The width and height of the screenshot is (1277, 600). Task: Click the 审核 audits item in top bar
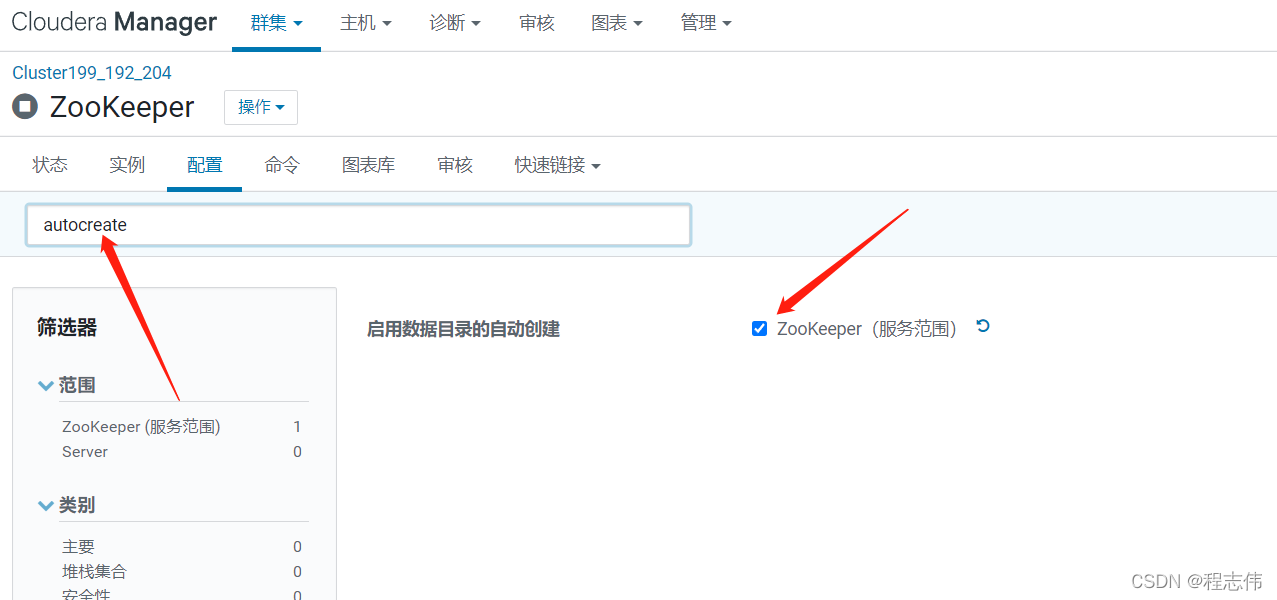pos(536,22)
